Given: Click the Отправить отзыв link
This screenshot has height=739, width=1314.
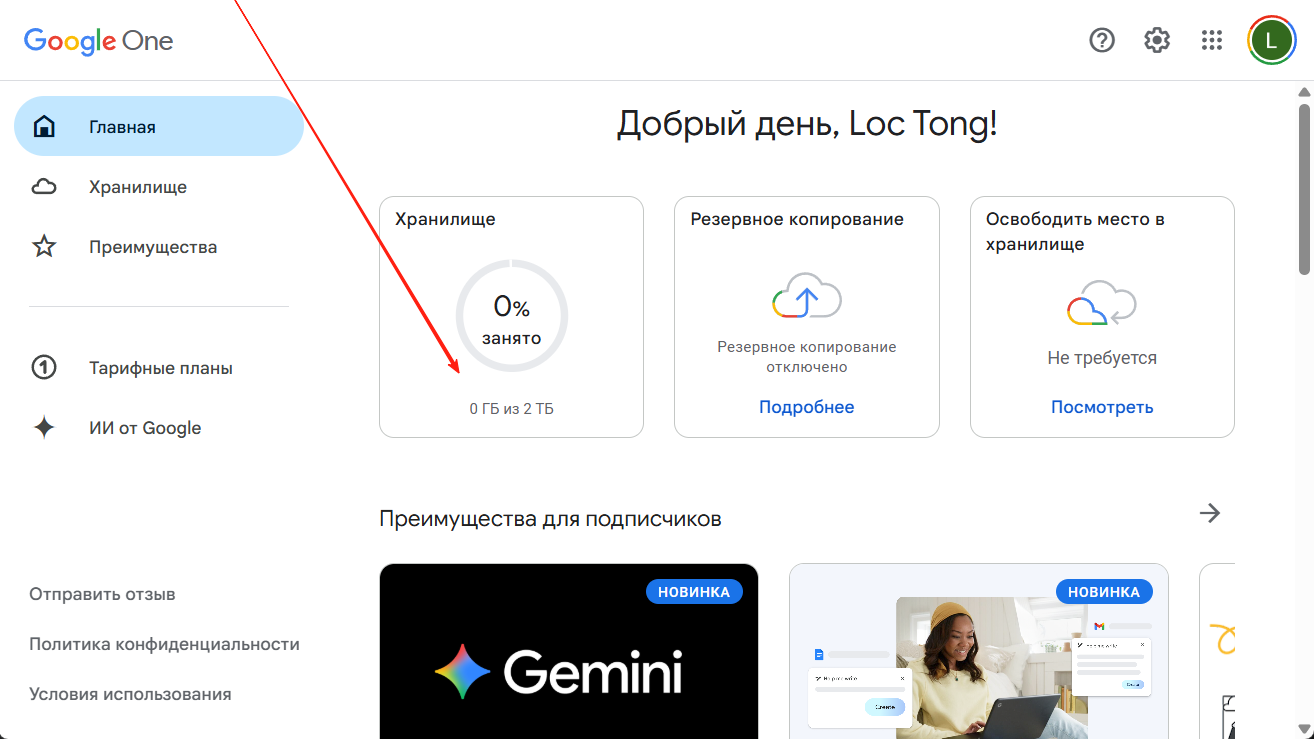Looking at the screenshot, I should 102,594.
